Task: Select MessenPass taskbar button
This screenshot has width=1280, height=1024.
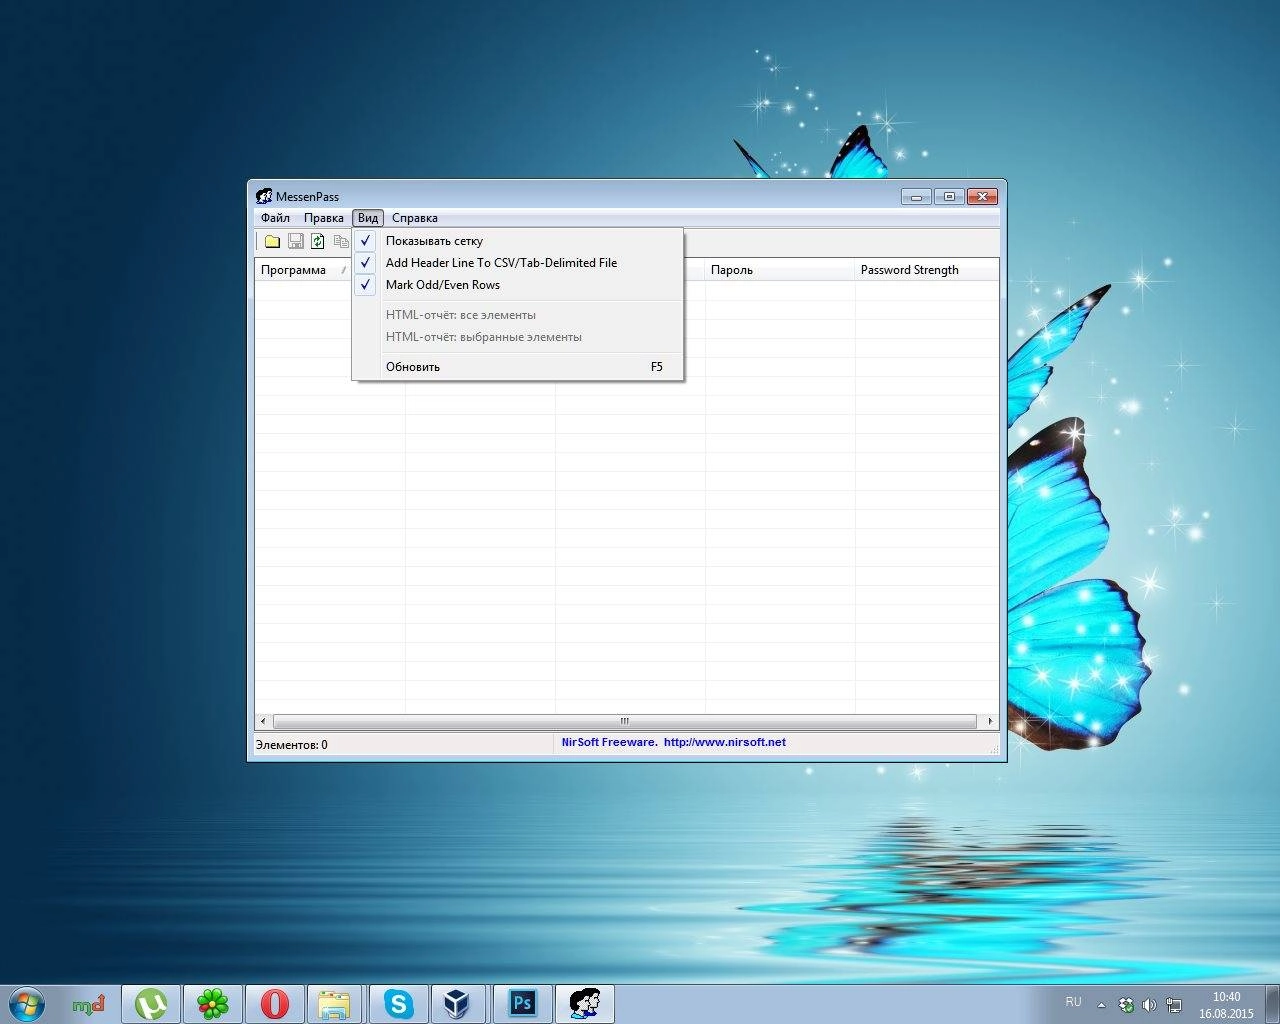Action: [585, 1003]
